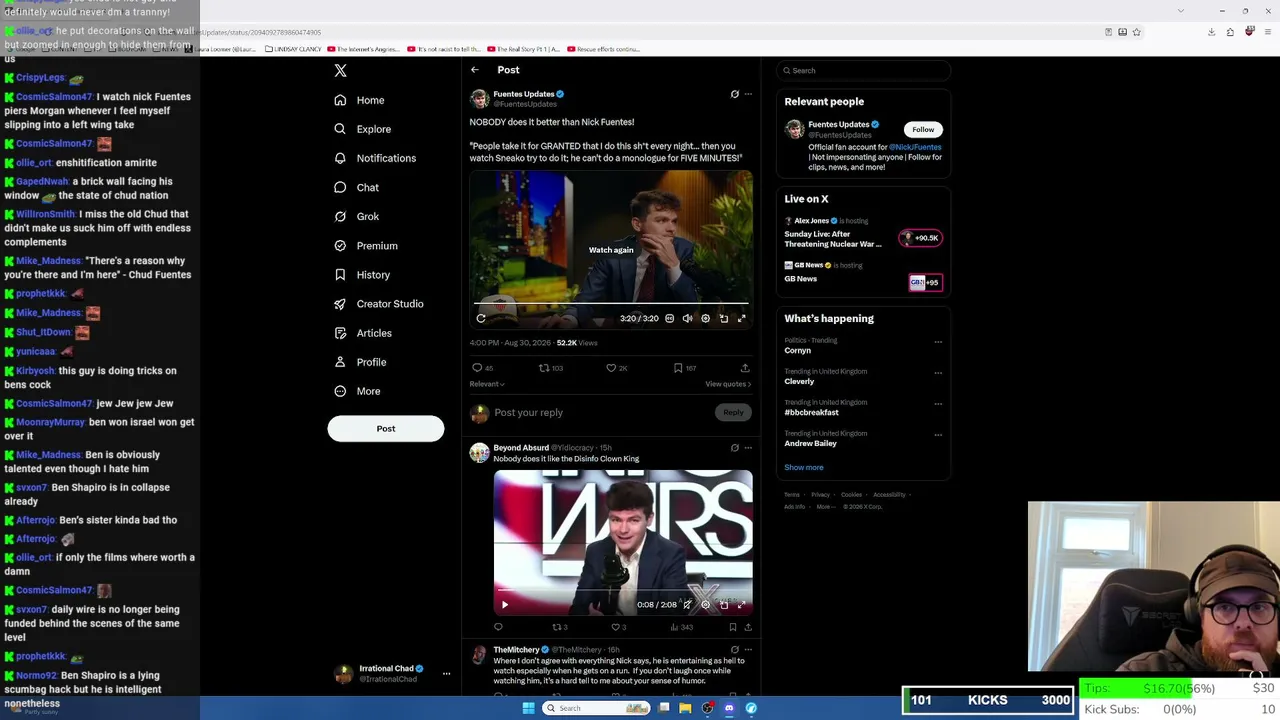The height and width of the screenshot is (720, 1280).
Task: Toggle captions on the main post video
Action: coord(670,318)
